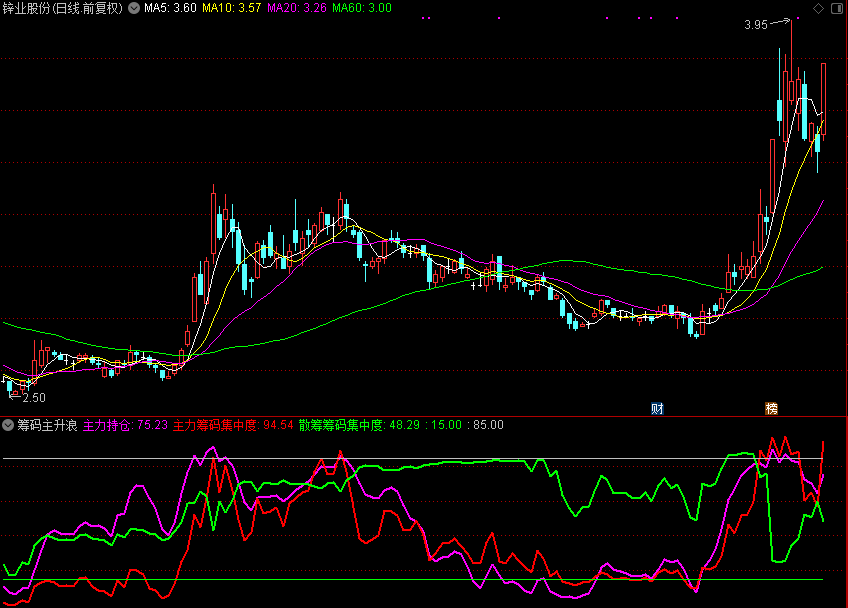Click the green MA60 label
Image resolution: width=848 pixels, height=608 pixels.
point(361,8)
